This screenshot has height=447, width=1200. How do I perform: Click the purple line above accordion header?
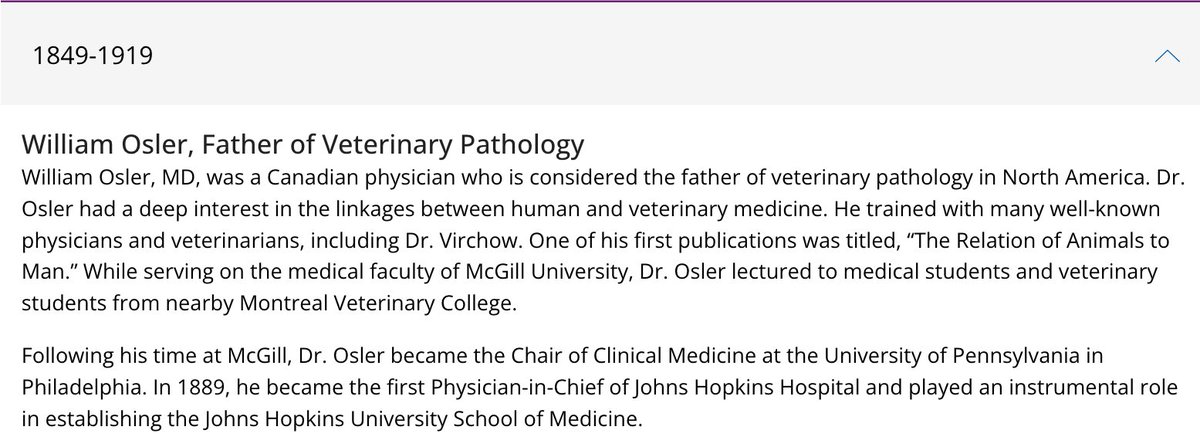(x=600, y=2)
